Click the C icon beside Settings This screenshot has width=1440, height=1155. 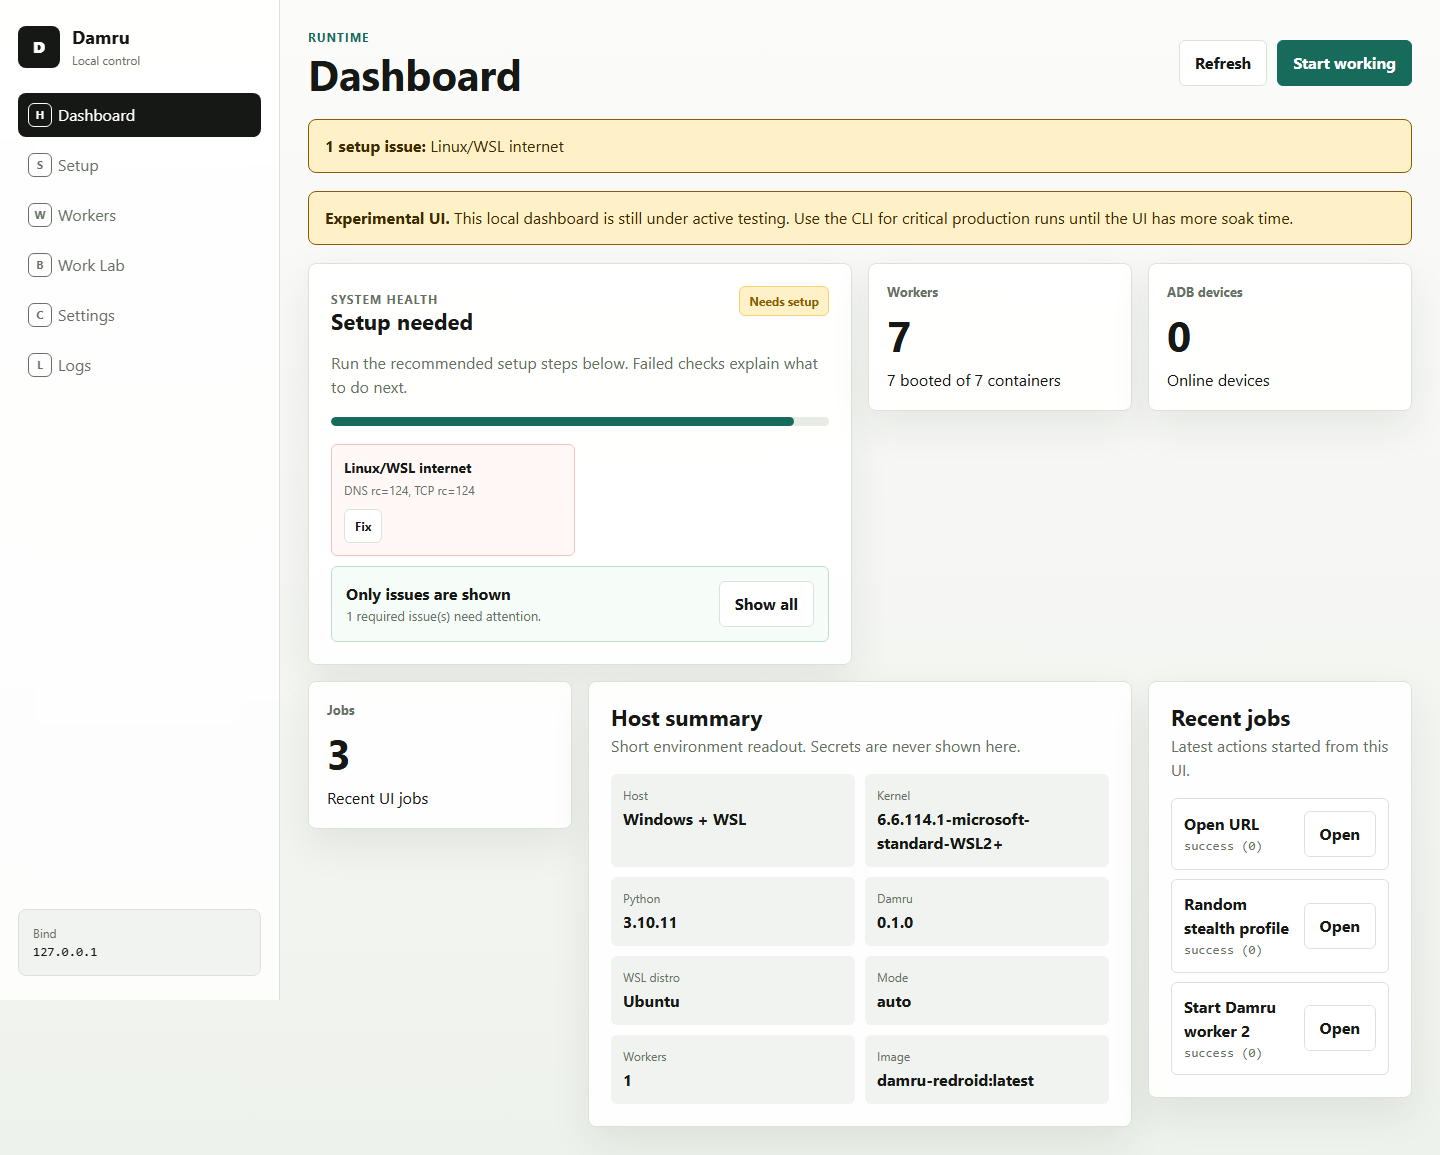click(x=40, y=315)
